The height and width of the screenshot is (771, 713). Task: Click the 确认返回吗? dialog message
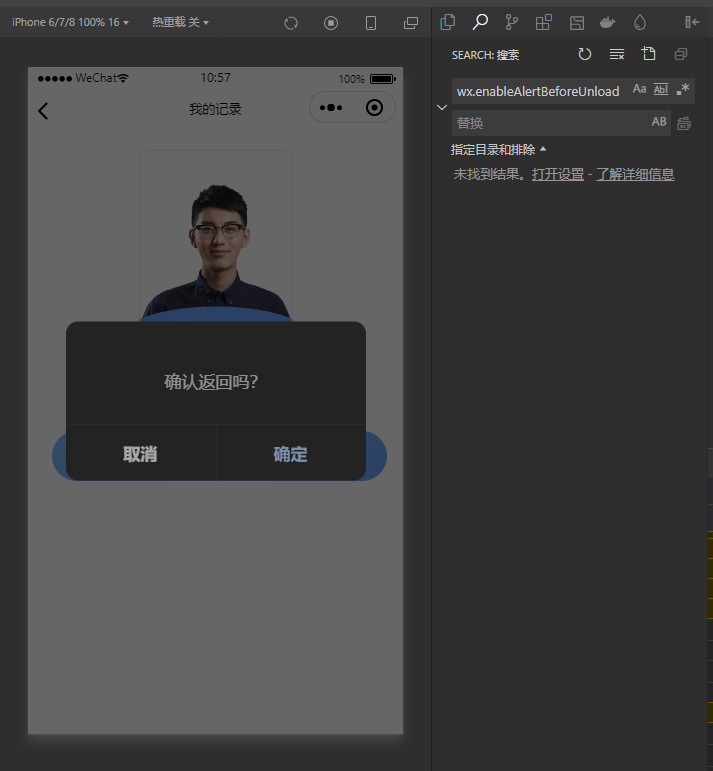(x=211, y=382)
